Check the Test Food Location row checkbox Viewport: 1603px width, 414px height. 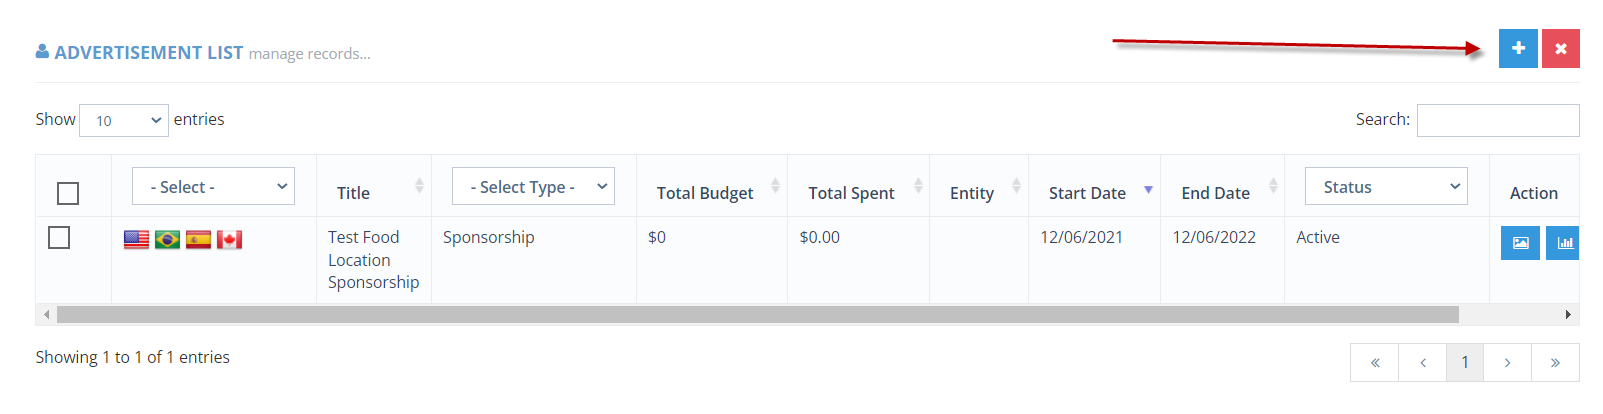click(59, 237)
